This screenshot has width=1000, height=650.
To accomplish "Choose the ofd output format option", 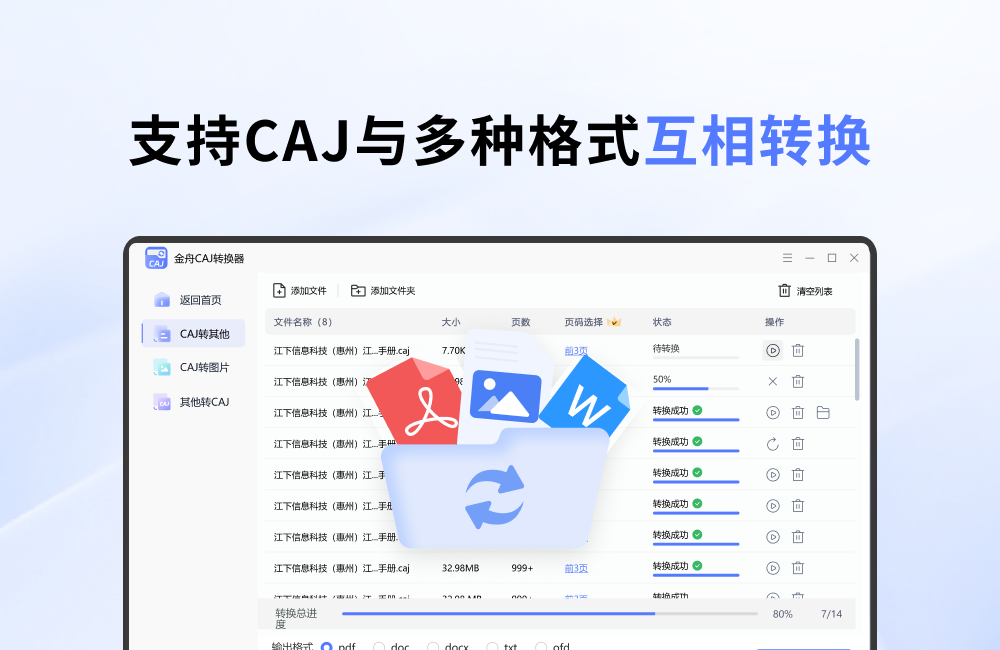I will [x=539, y=646].
